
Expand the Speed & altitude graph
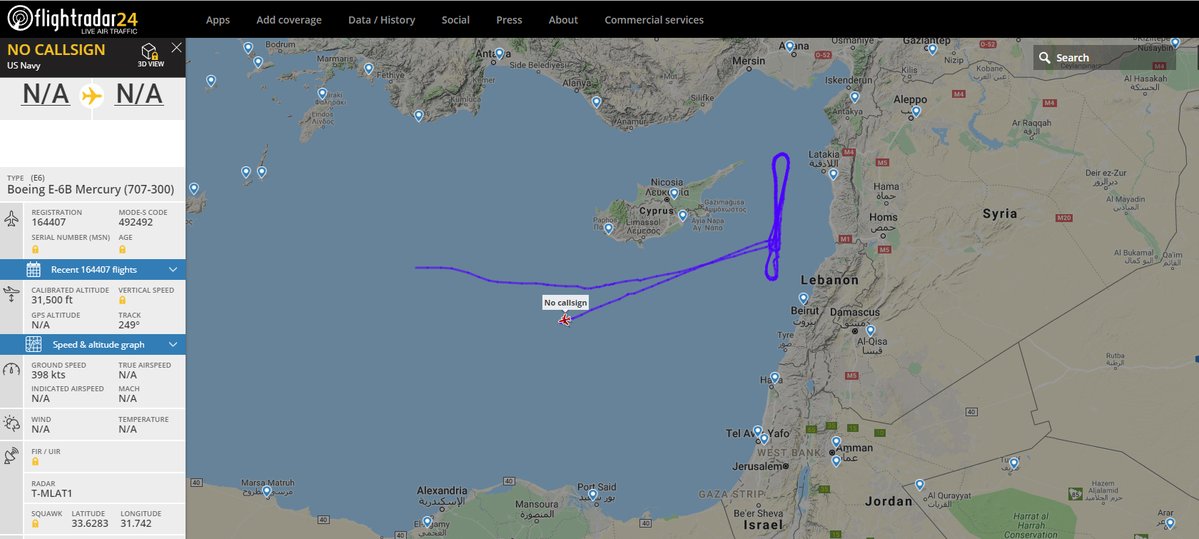93,344
